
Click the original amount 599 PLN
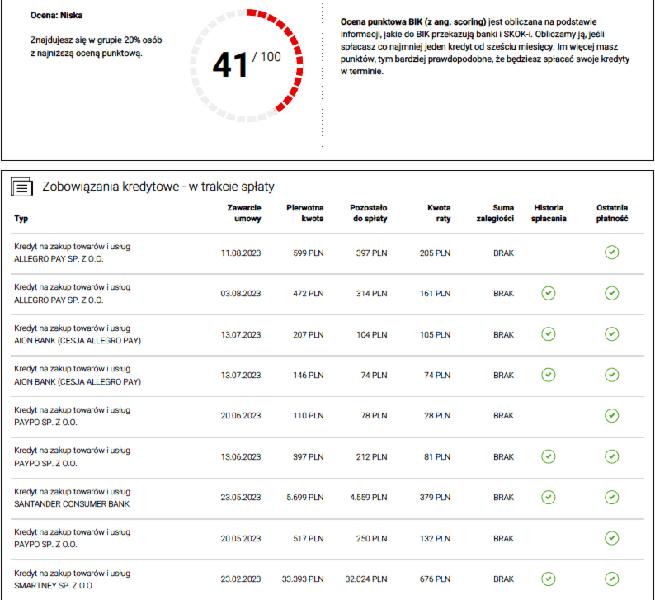[308, 253]
